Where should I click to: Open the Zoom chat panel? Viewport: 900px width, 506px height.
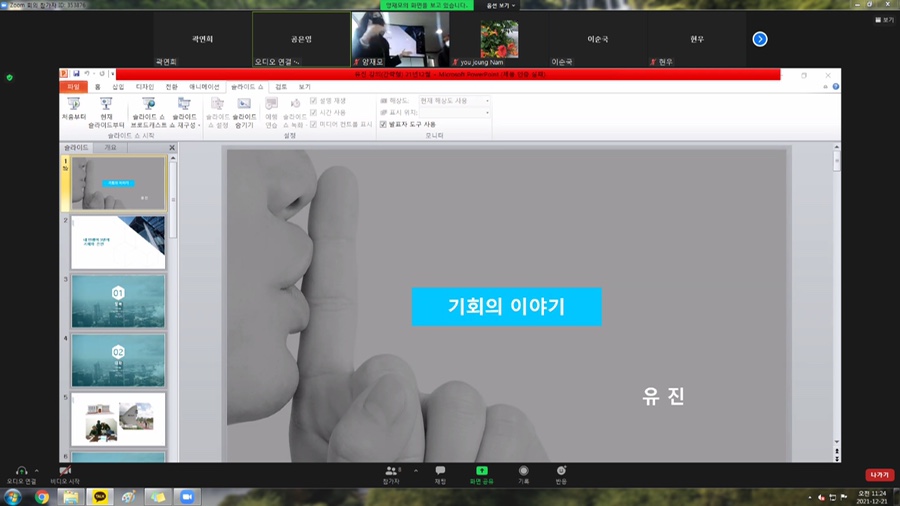pyautogui.click(x=440, y=474)
